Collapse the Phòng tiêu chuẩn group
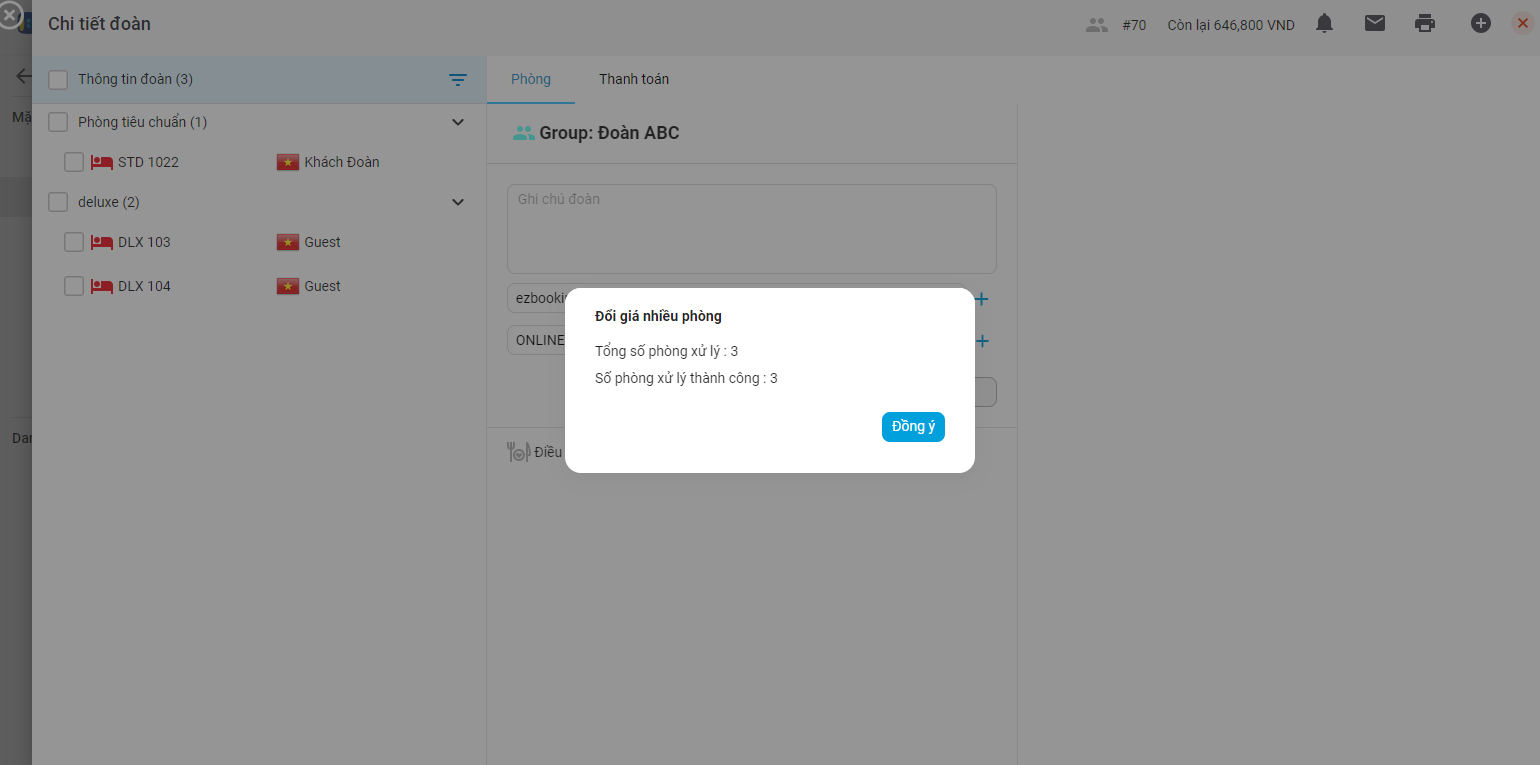Viewport: 1540px width, 765px height. [x=458, y=122]
